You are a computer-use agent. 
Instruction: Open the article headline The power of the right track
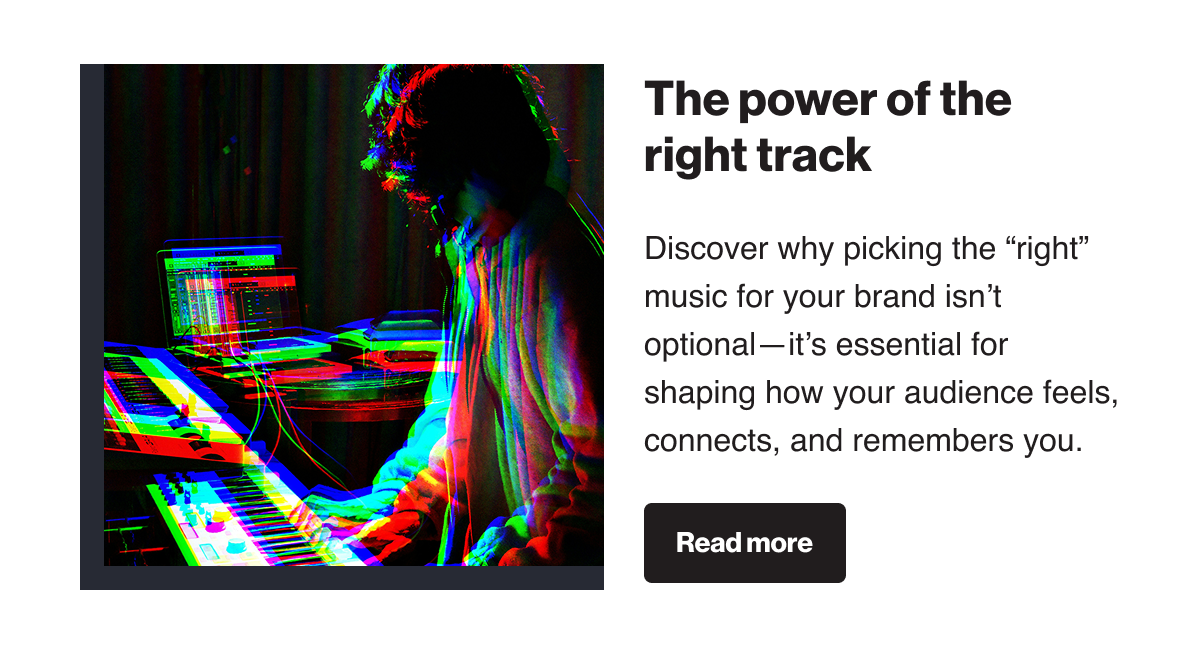[x=828, y=127]
